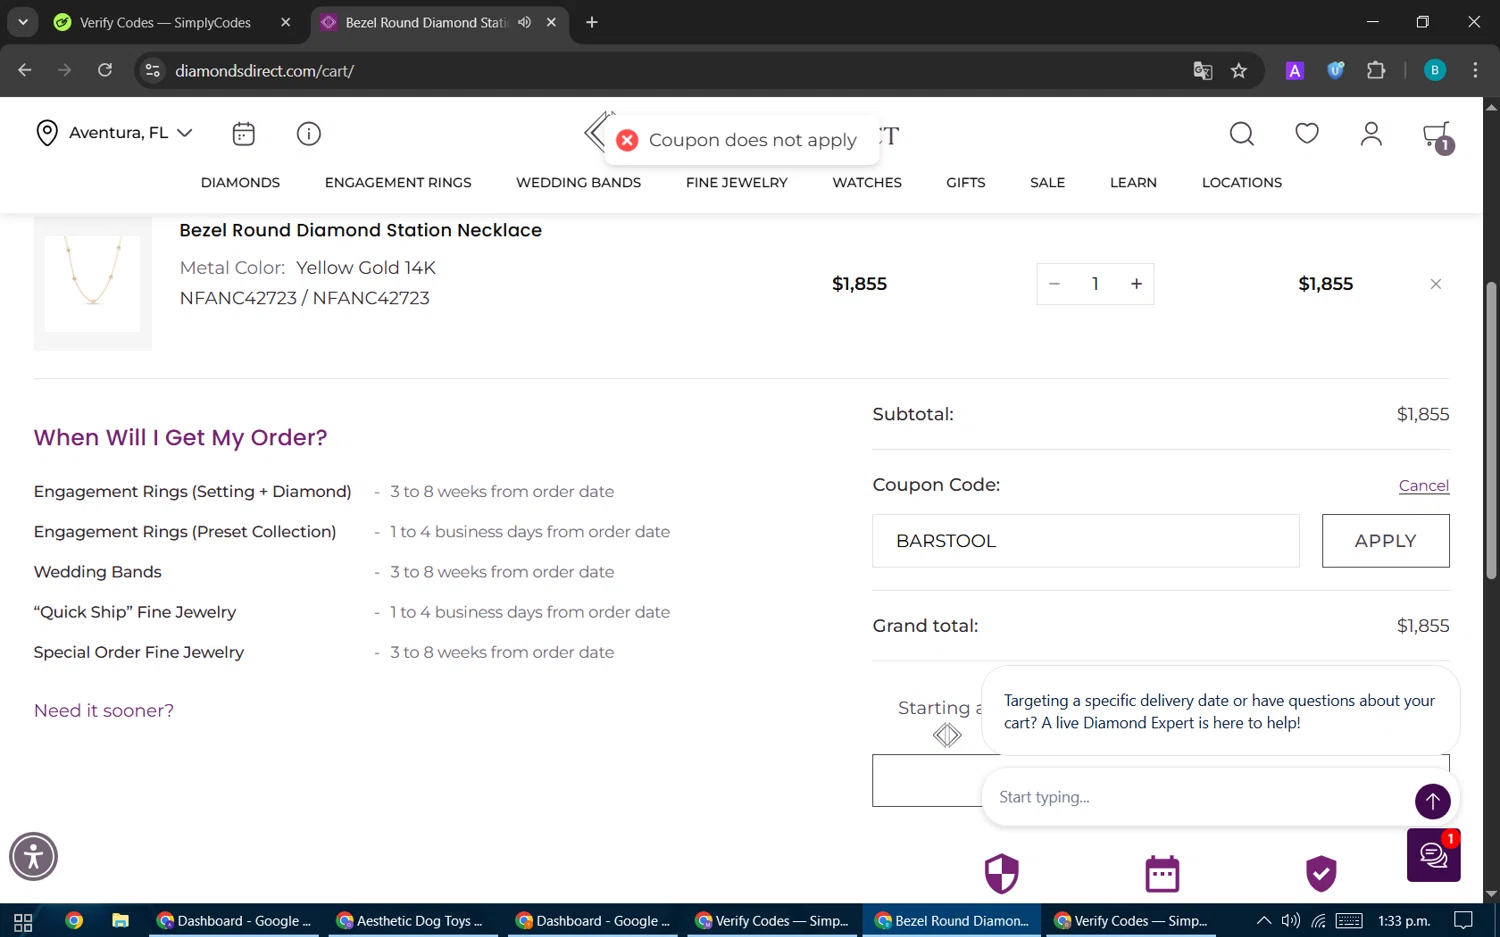This screenshot has height=937, width=1500.
Task: Open the tab search dropdown arrow
Action: tap(22, 22)
